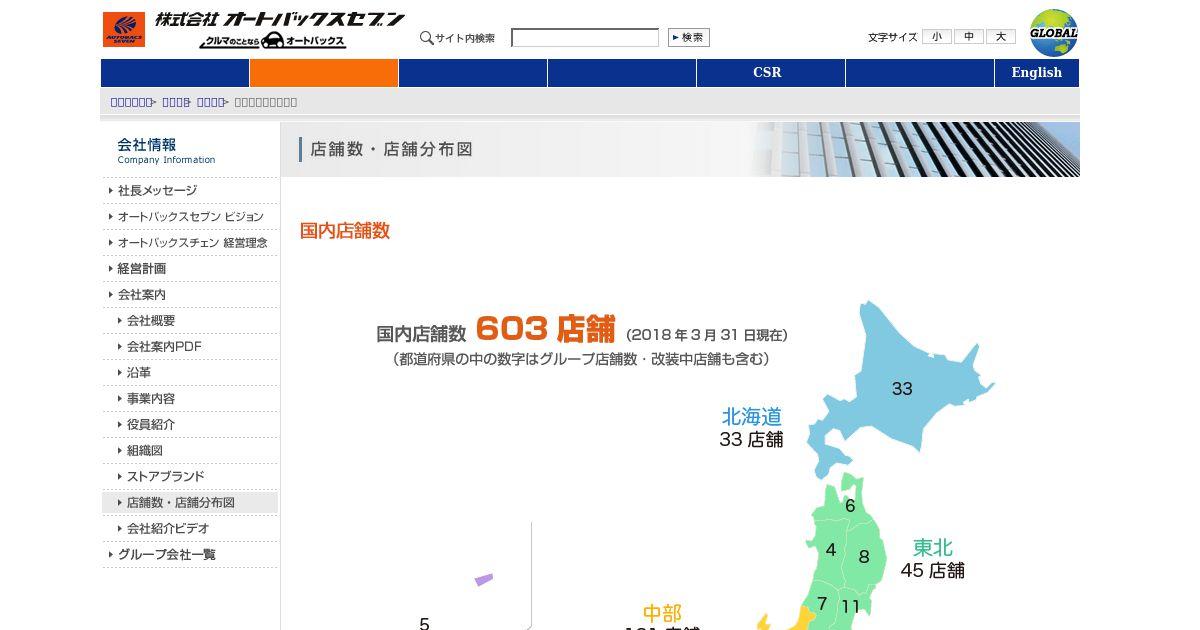Click the arrow bullet beside 社長メッセージ

pyautogui.click(x=110, y=191)
